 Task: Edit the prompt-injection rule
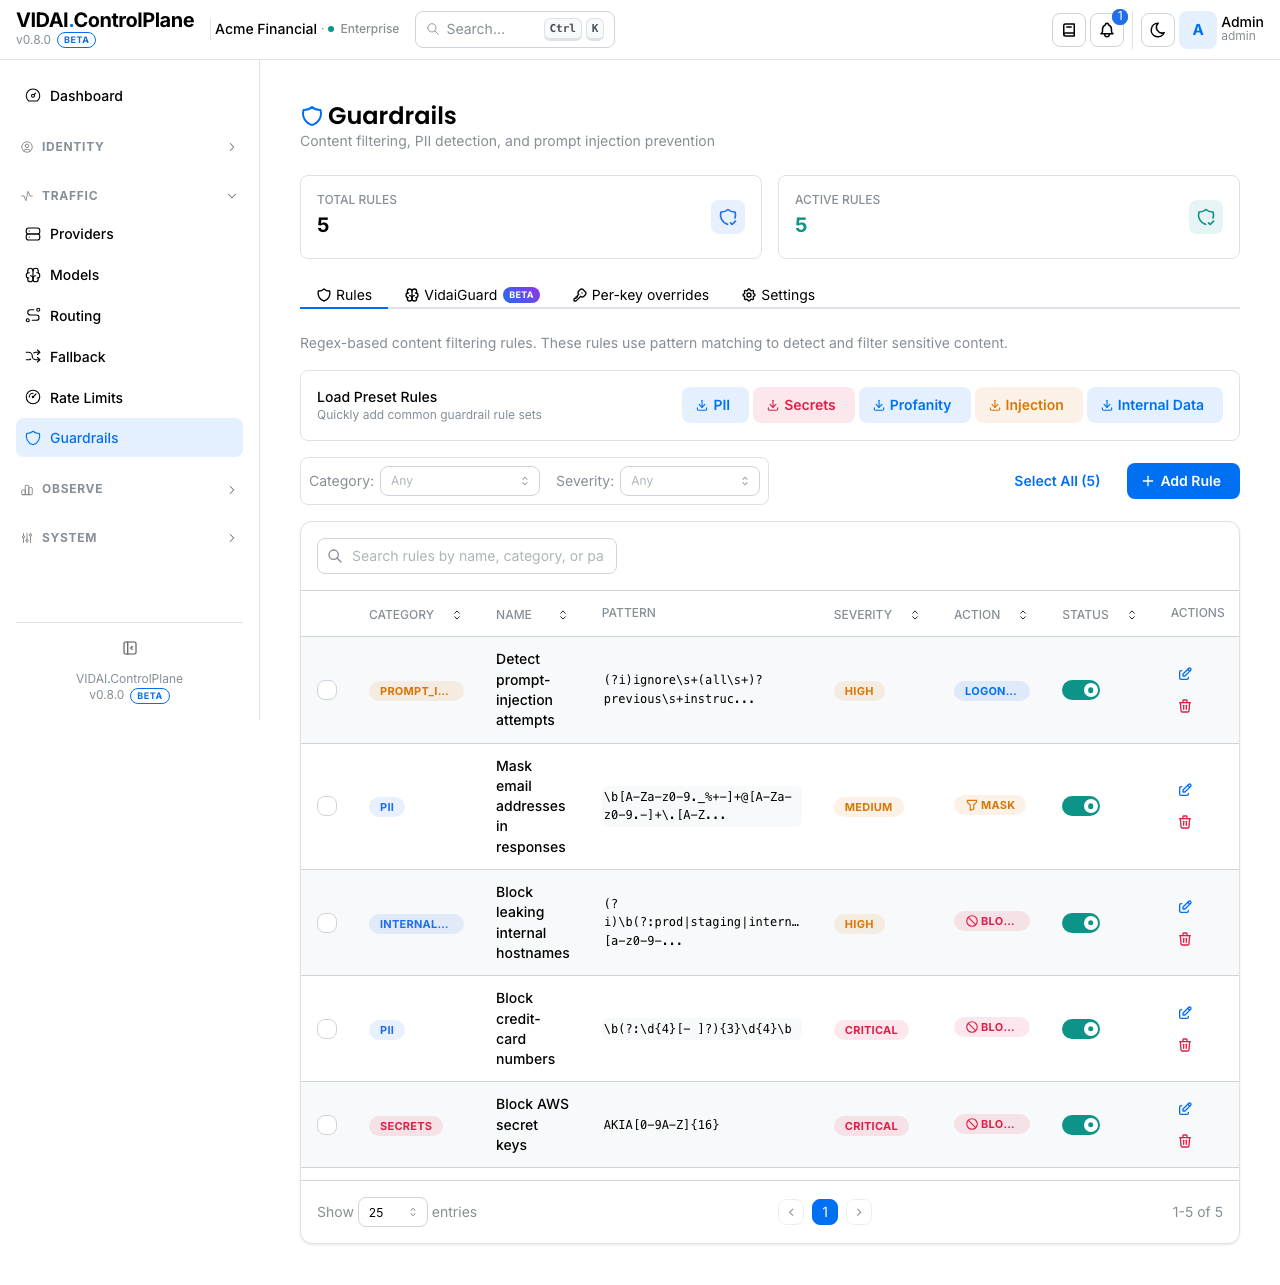[x=1185, y=674]
